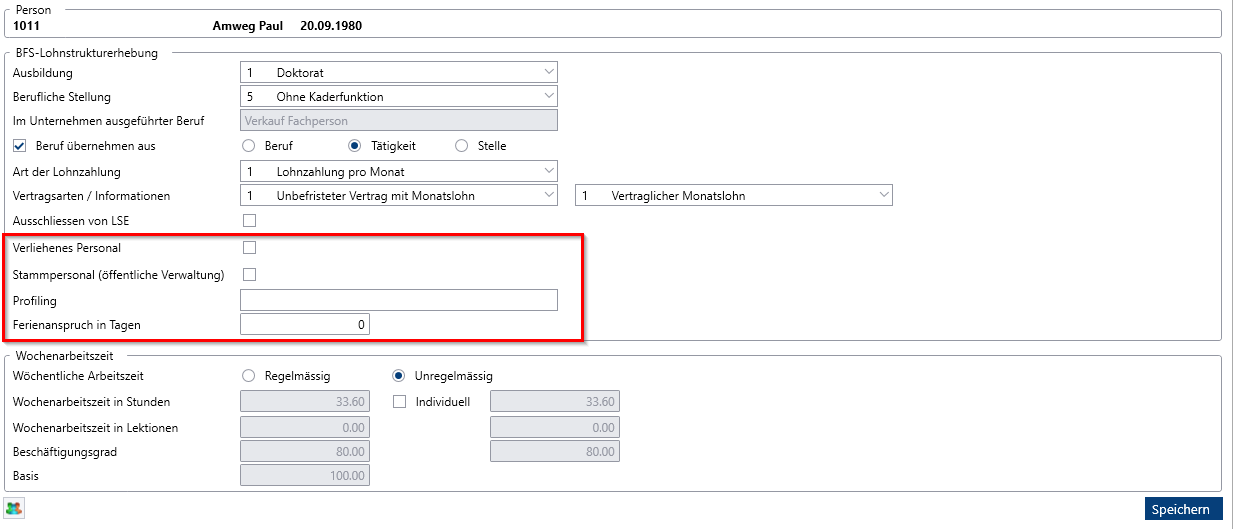
Task: Expand the Unbefristeter Vertrag mit Monatslohn dropdown
Action: point(399,196)
